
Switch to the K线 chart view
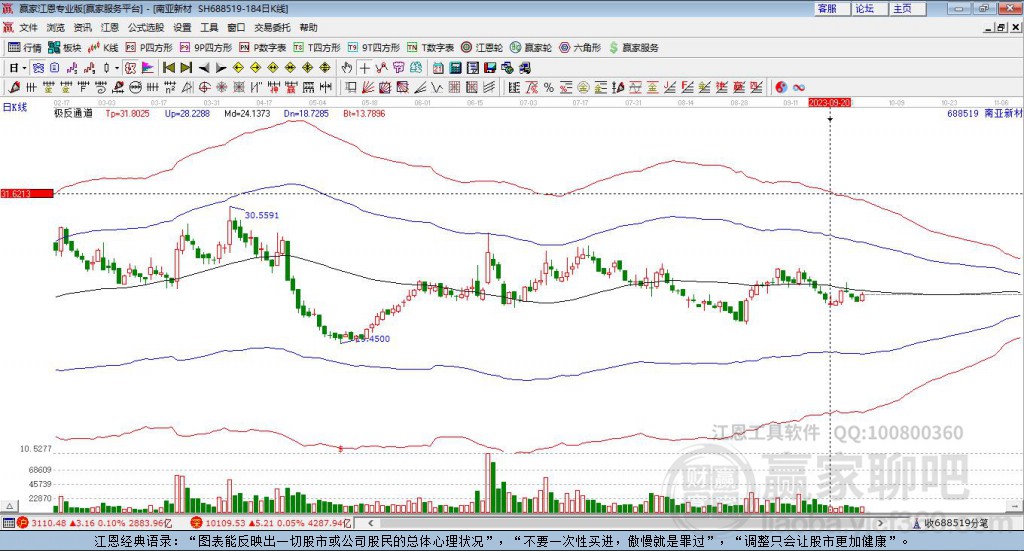103,48
